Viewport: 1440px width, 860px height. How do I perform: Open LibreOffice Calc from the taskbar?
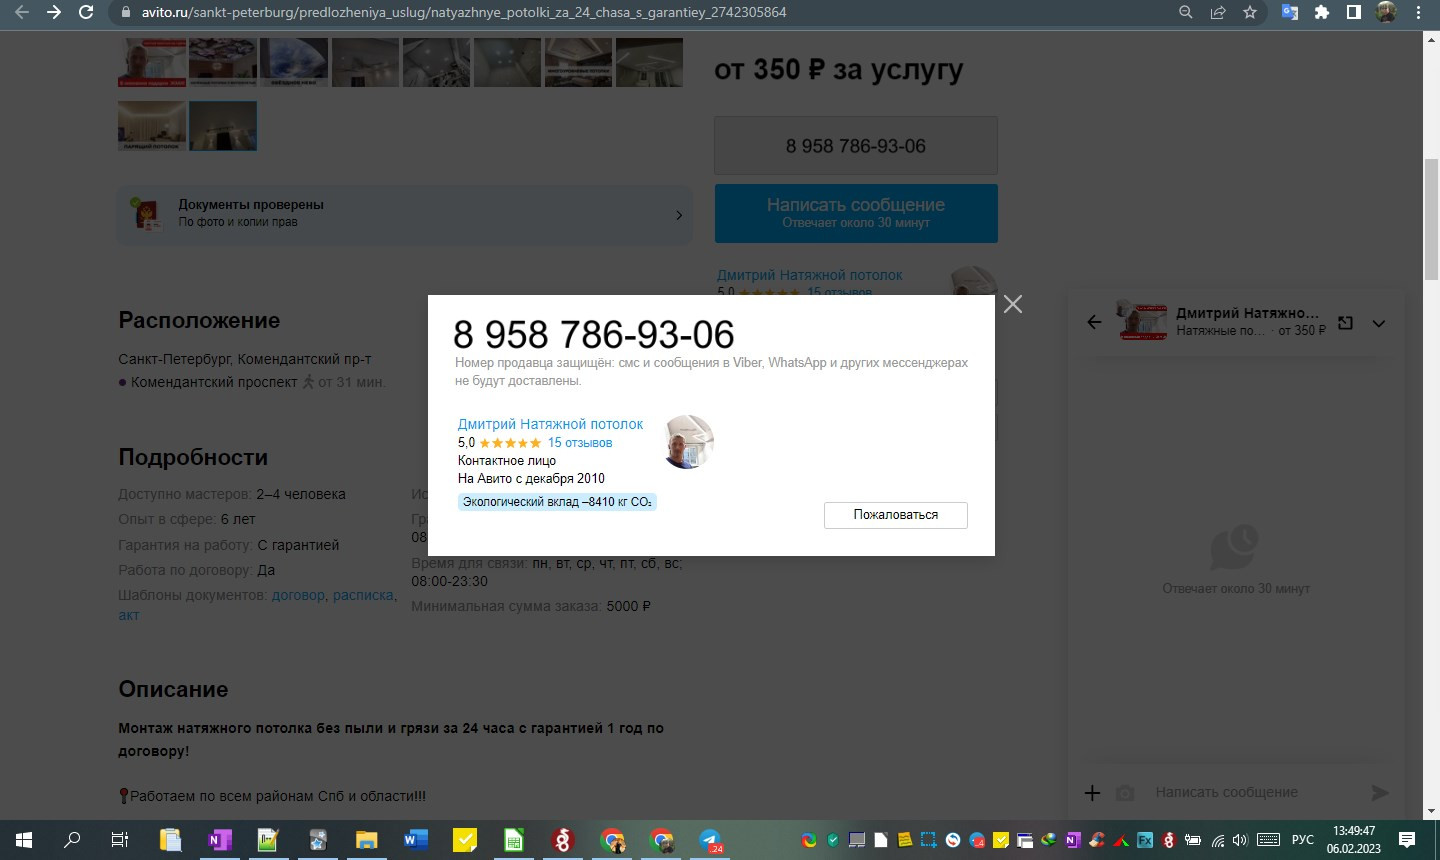click(514, 840)
